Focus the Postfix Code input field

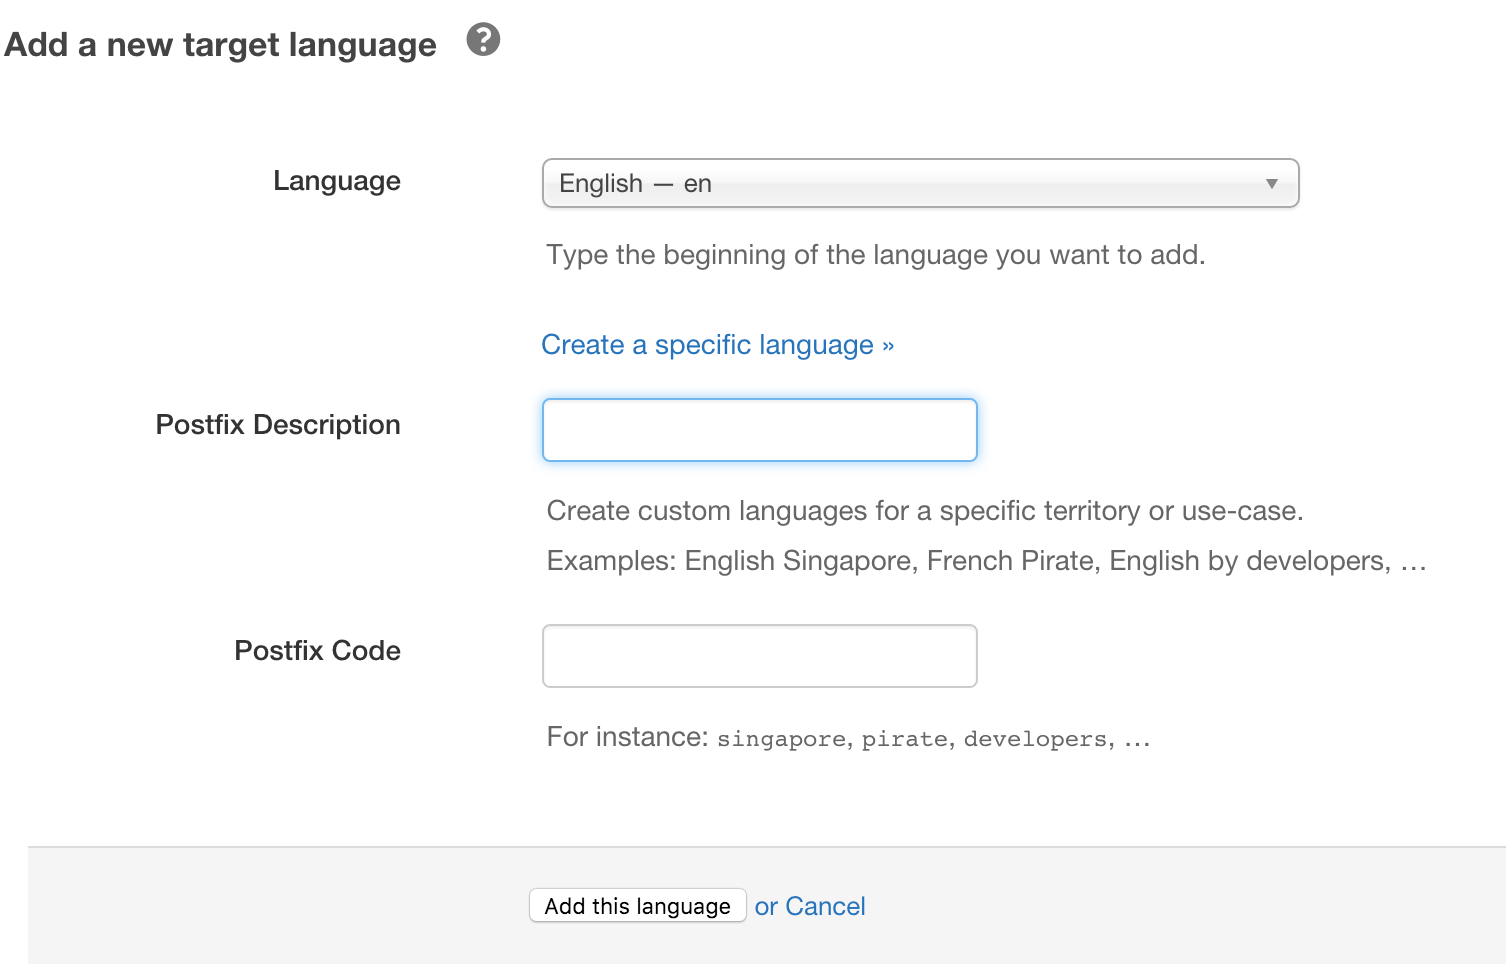click(759, 656)
